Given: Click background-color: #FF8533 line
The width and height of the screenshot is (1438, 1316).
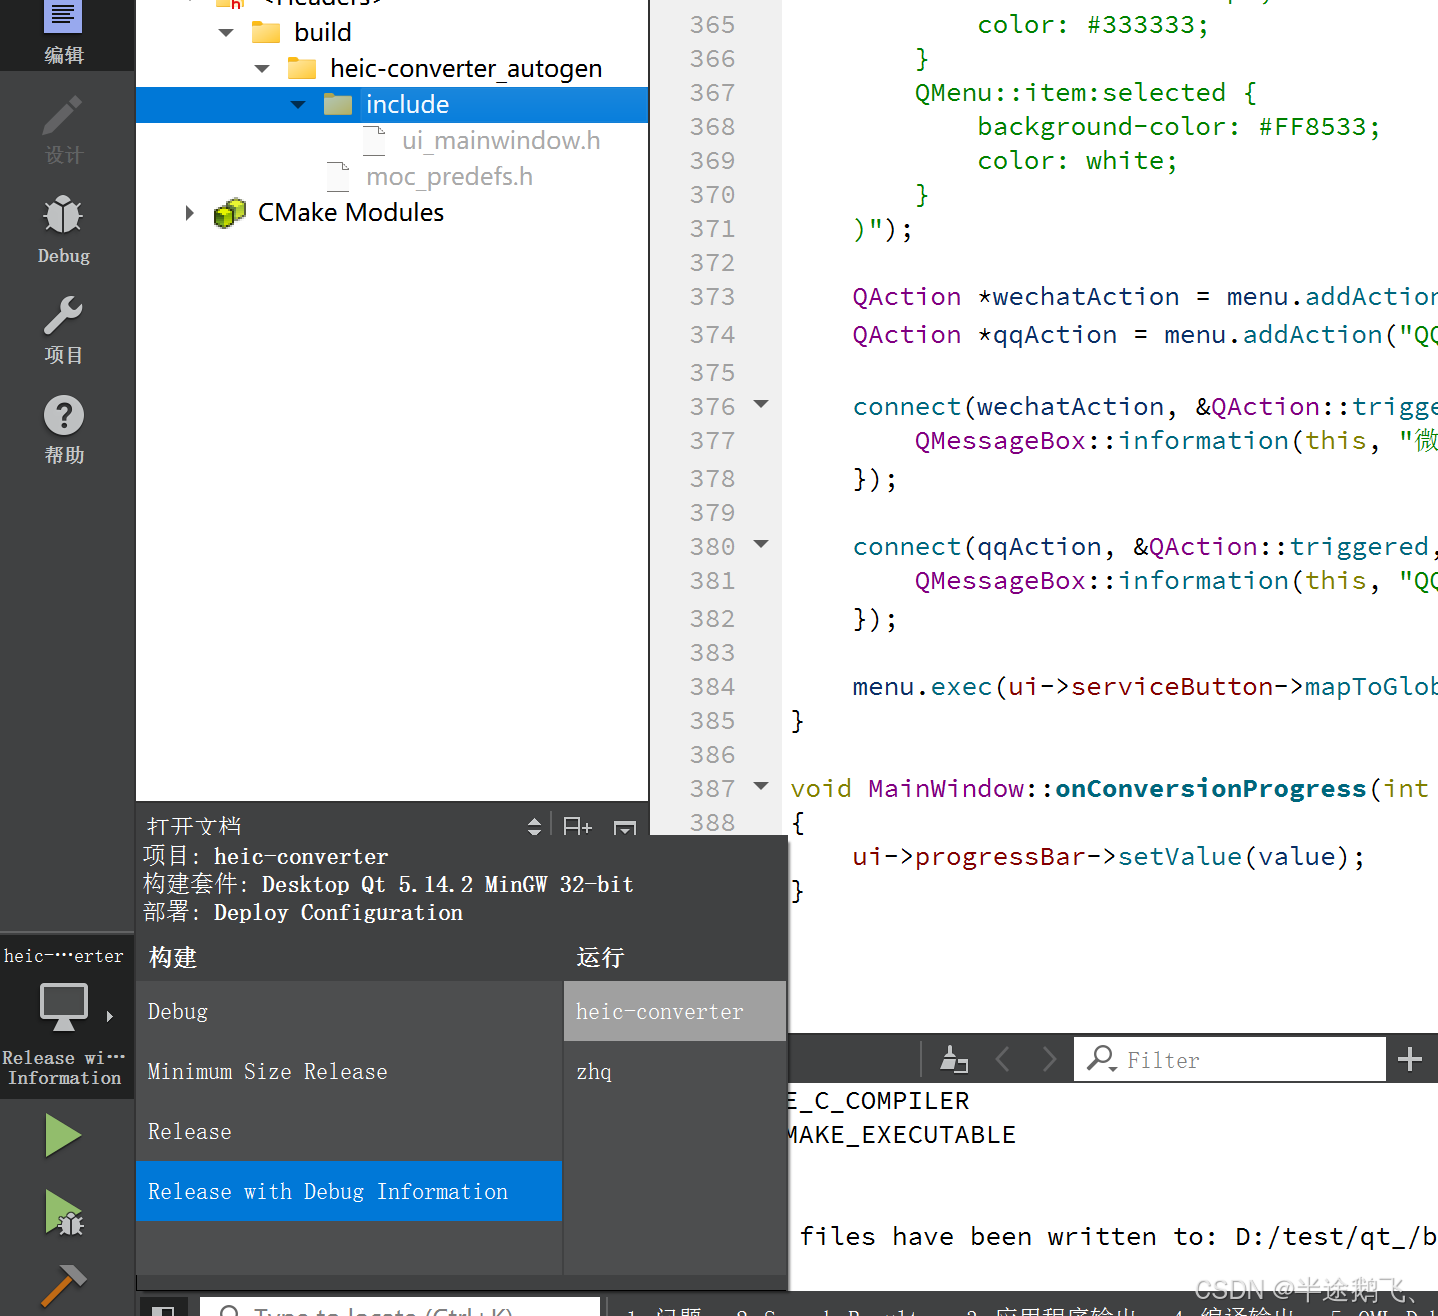Looking at the screenshot, I should 1179,127.
